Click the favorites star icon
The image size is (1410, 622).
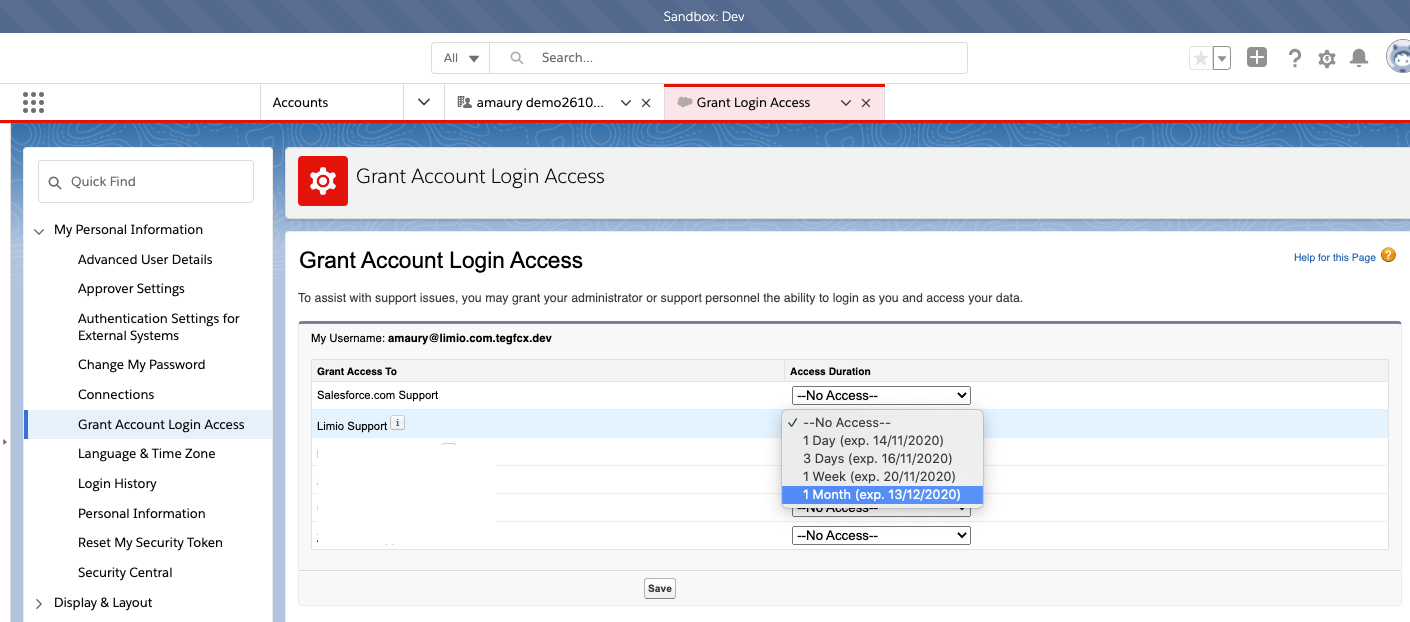click(1200, 59)
